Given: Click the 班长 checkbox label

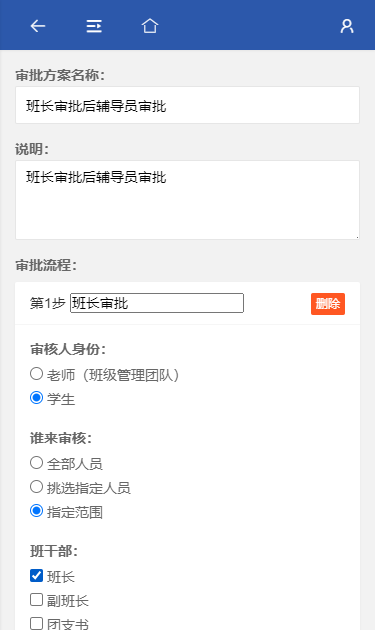Looking at the screenshot, I should 61,577.
